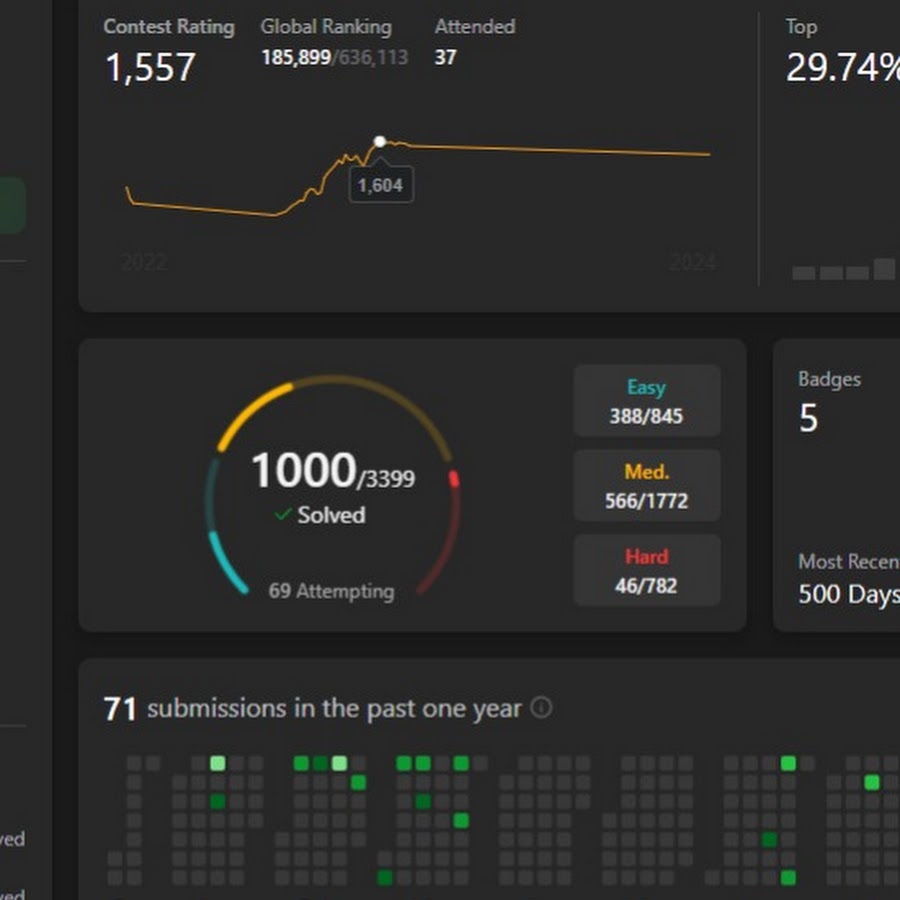Click the 1000 solved count in the ring

[x=303, y=471]
